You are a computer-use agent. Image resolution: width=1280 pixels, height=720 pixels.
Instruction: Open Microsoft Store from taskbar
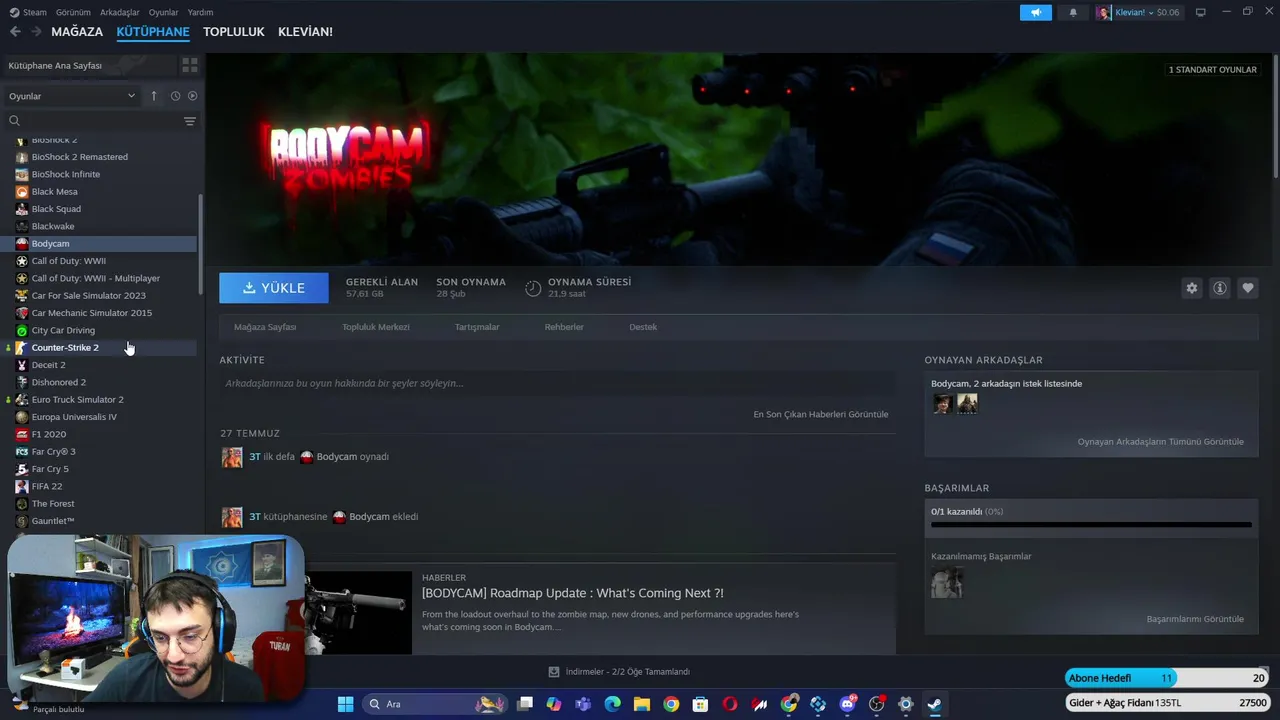(x=700, y=704)
